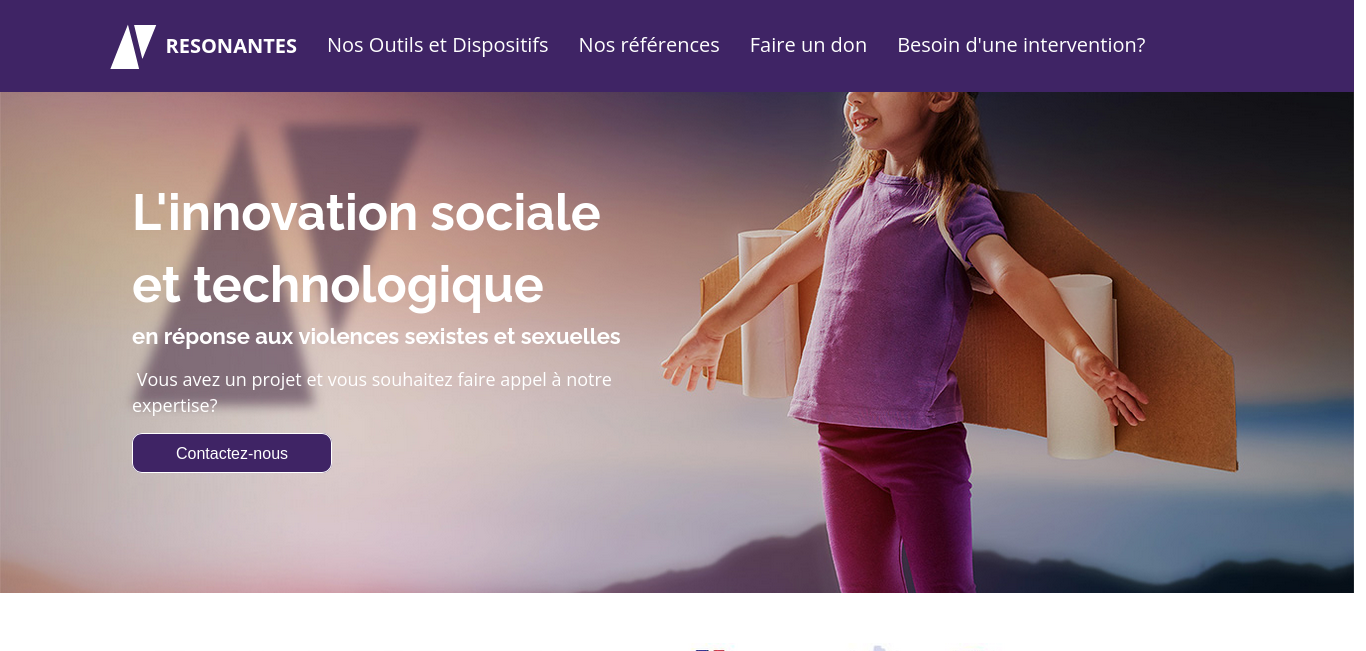The image size is (1366, 651).
Task: Open the Faire un don link
Action: 808,45
